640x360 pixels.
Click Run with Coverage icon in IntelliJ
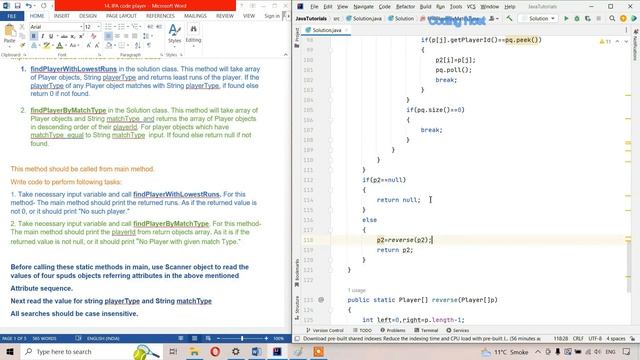coord(588,18)
